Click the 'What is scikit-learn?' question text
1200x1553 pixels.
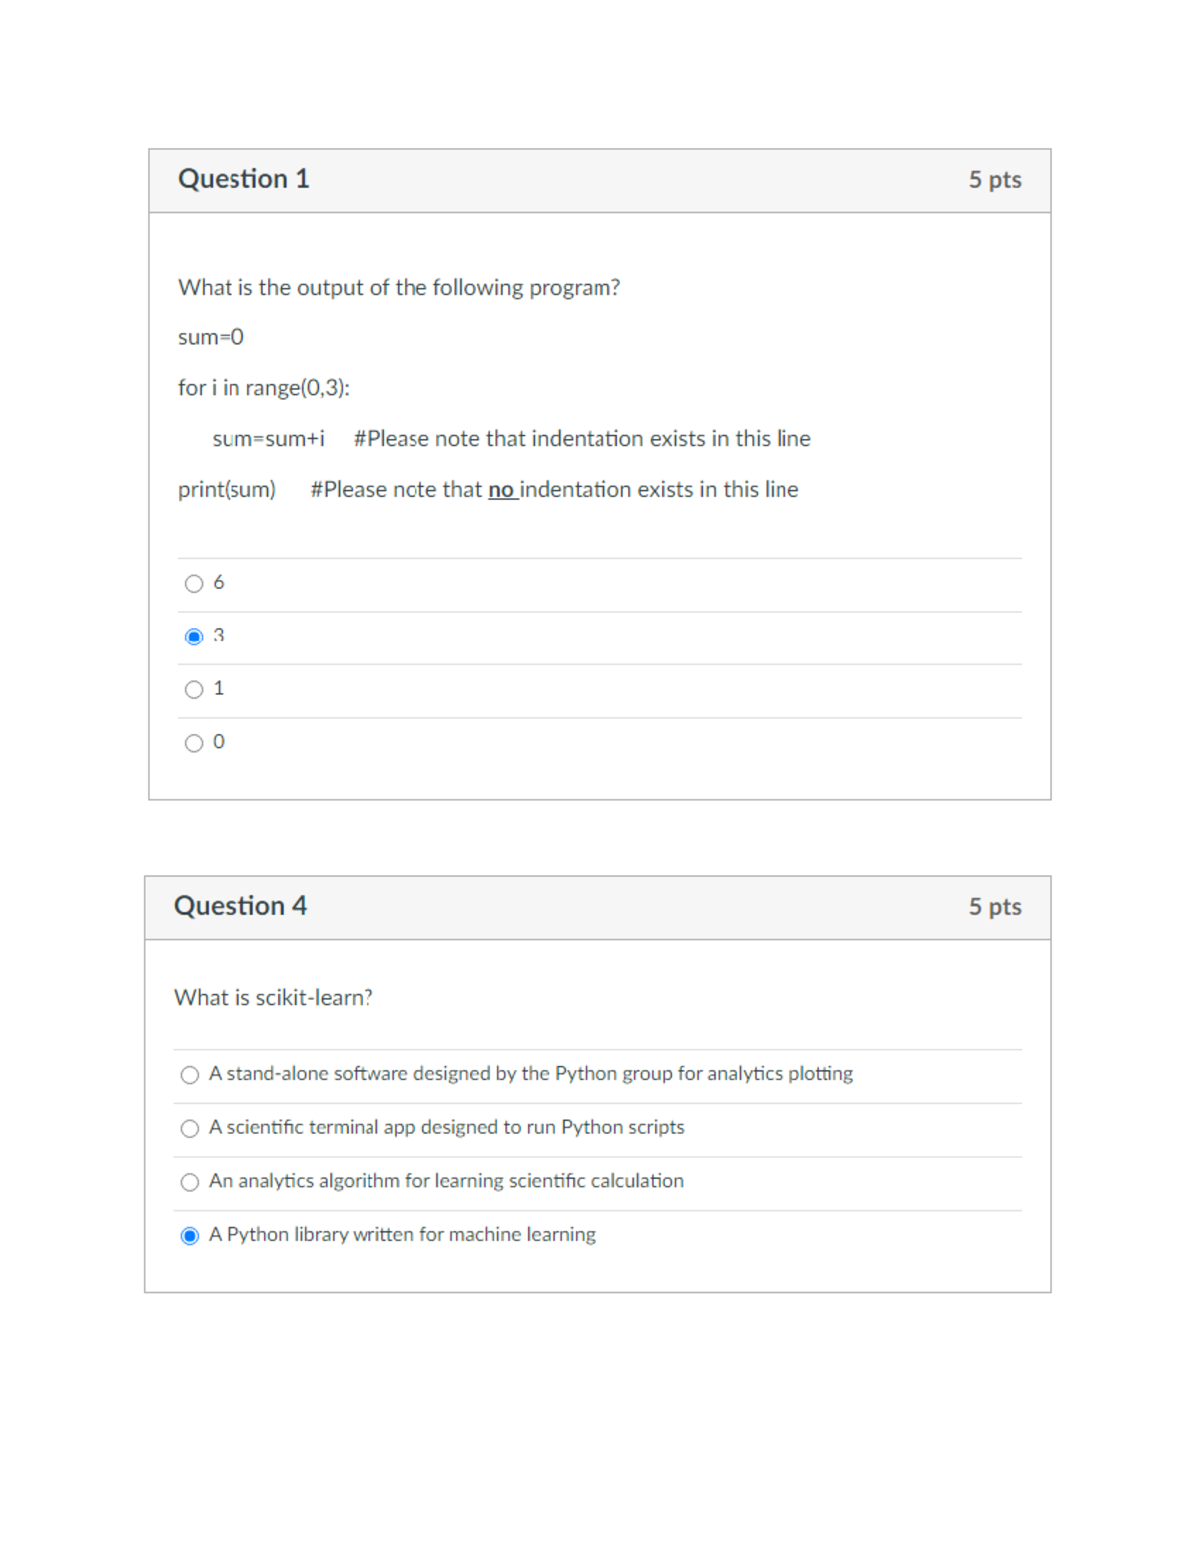click(273, 998)
